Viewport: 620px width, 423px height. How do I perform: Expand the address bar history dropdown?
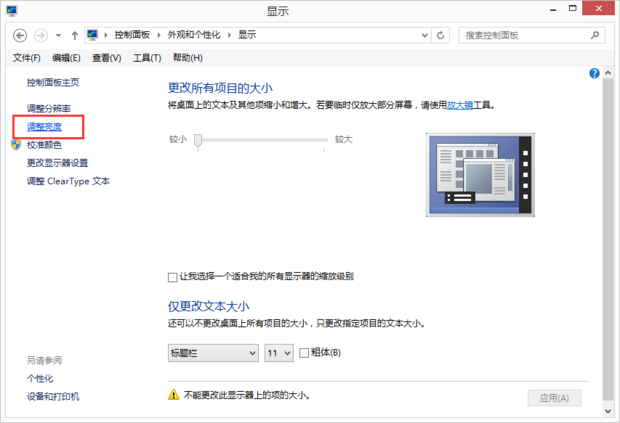425,36
